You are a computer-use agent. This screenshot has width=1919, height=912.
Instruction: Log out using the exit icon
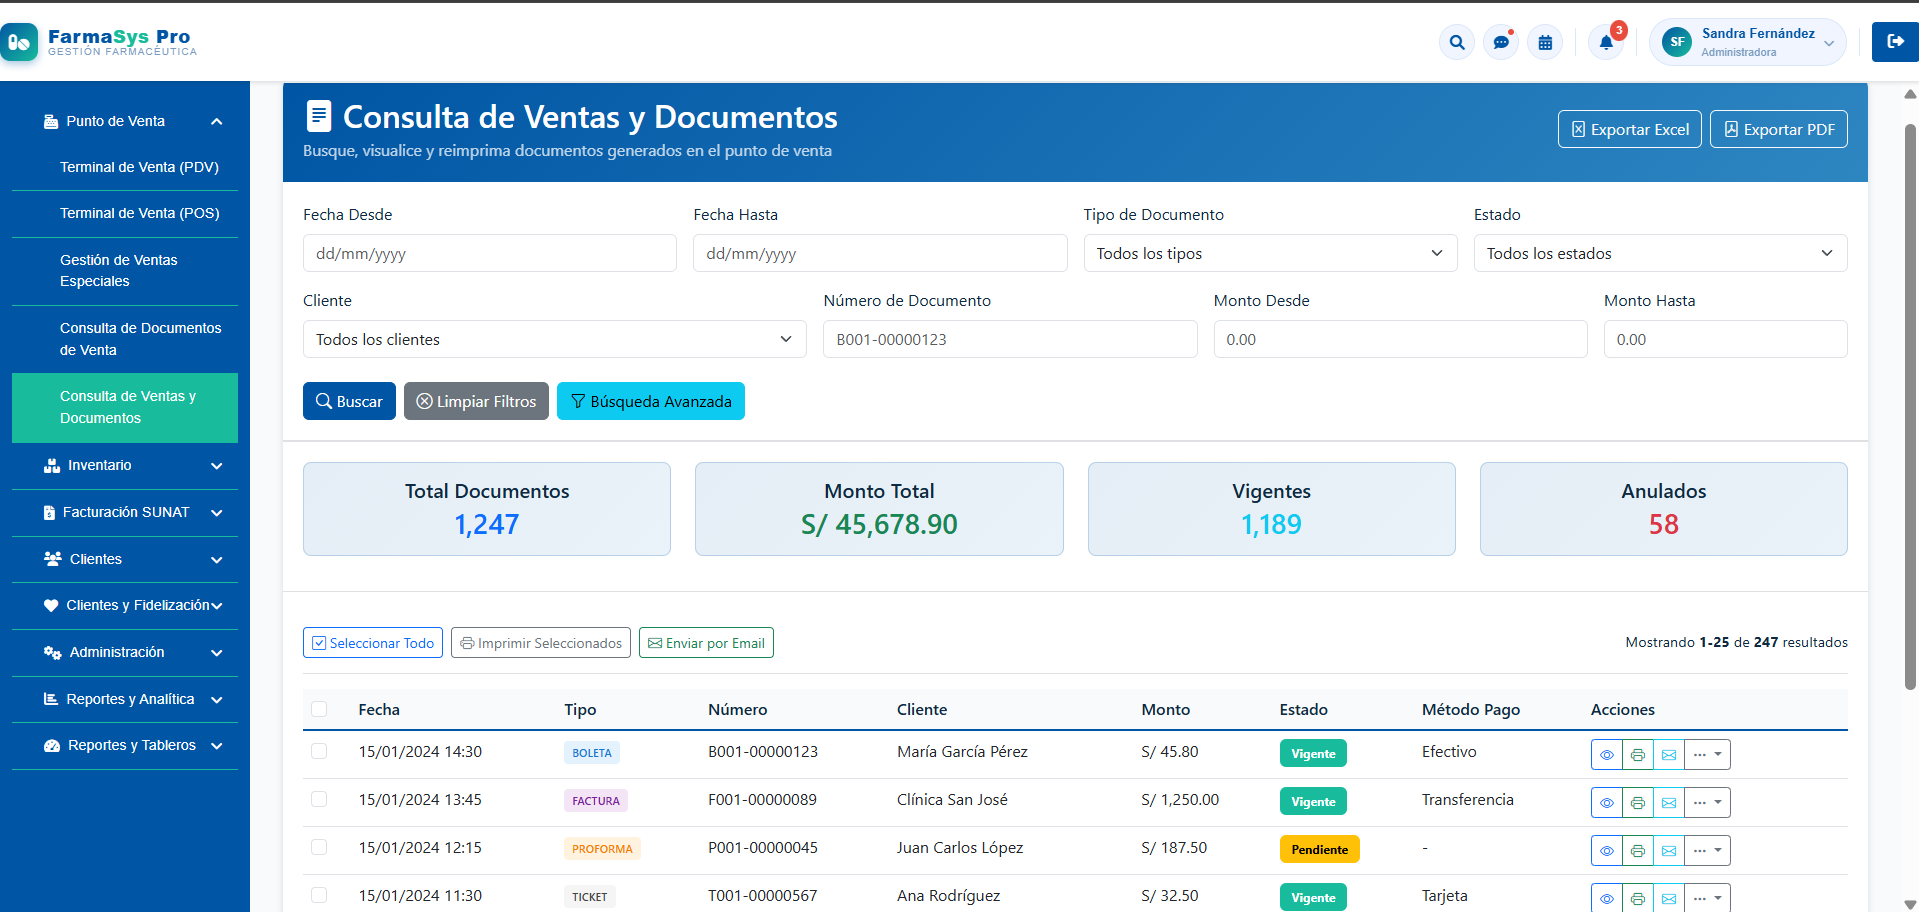1894,42
